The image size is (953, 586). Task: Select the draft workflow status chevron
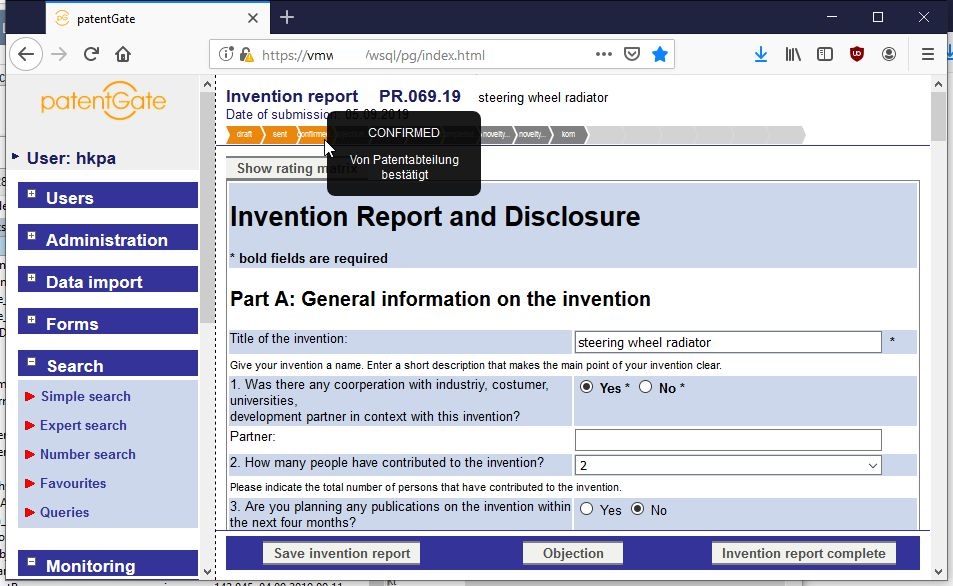(x=243, y=133)
